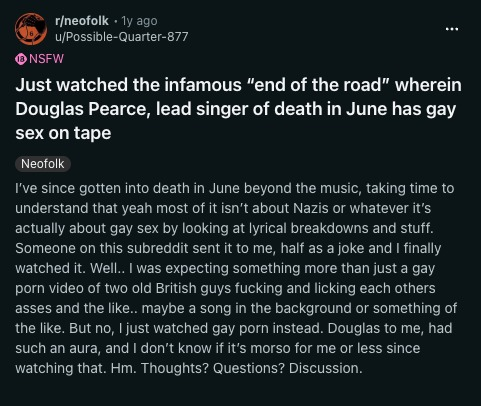
Task: Click body line starting 'such an aura'
Action: coord(218,348)
